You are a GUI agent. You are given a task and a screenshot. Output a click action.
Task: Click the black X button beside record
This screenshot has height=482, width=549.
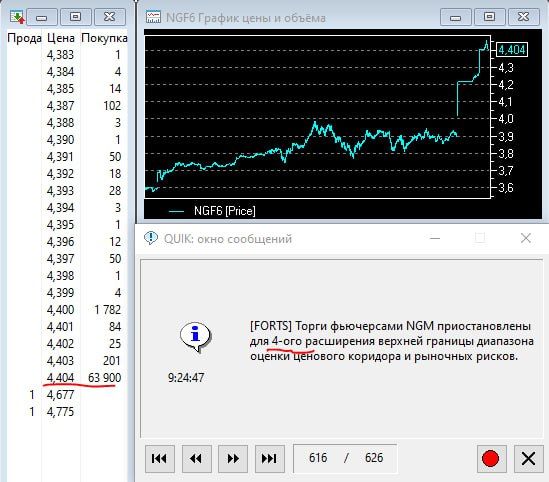click(x=528, y=458)
